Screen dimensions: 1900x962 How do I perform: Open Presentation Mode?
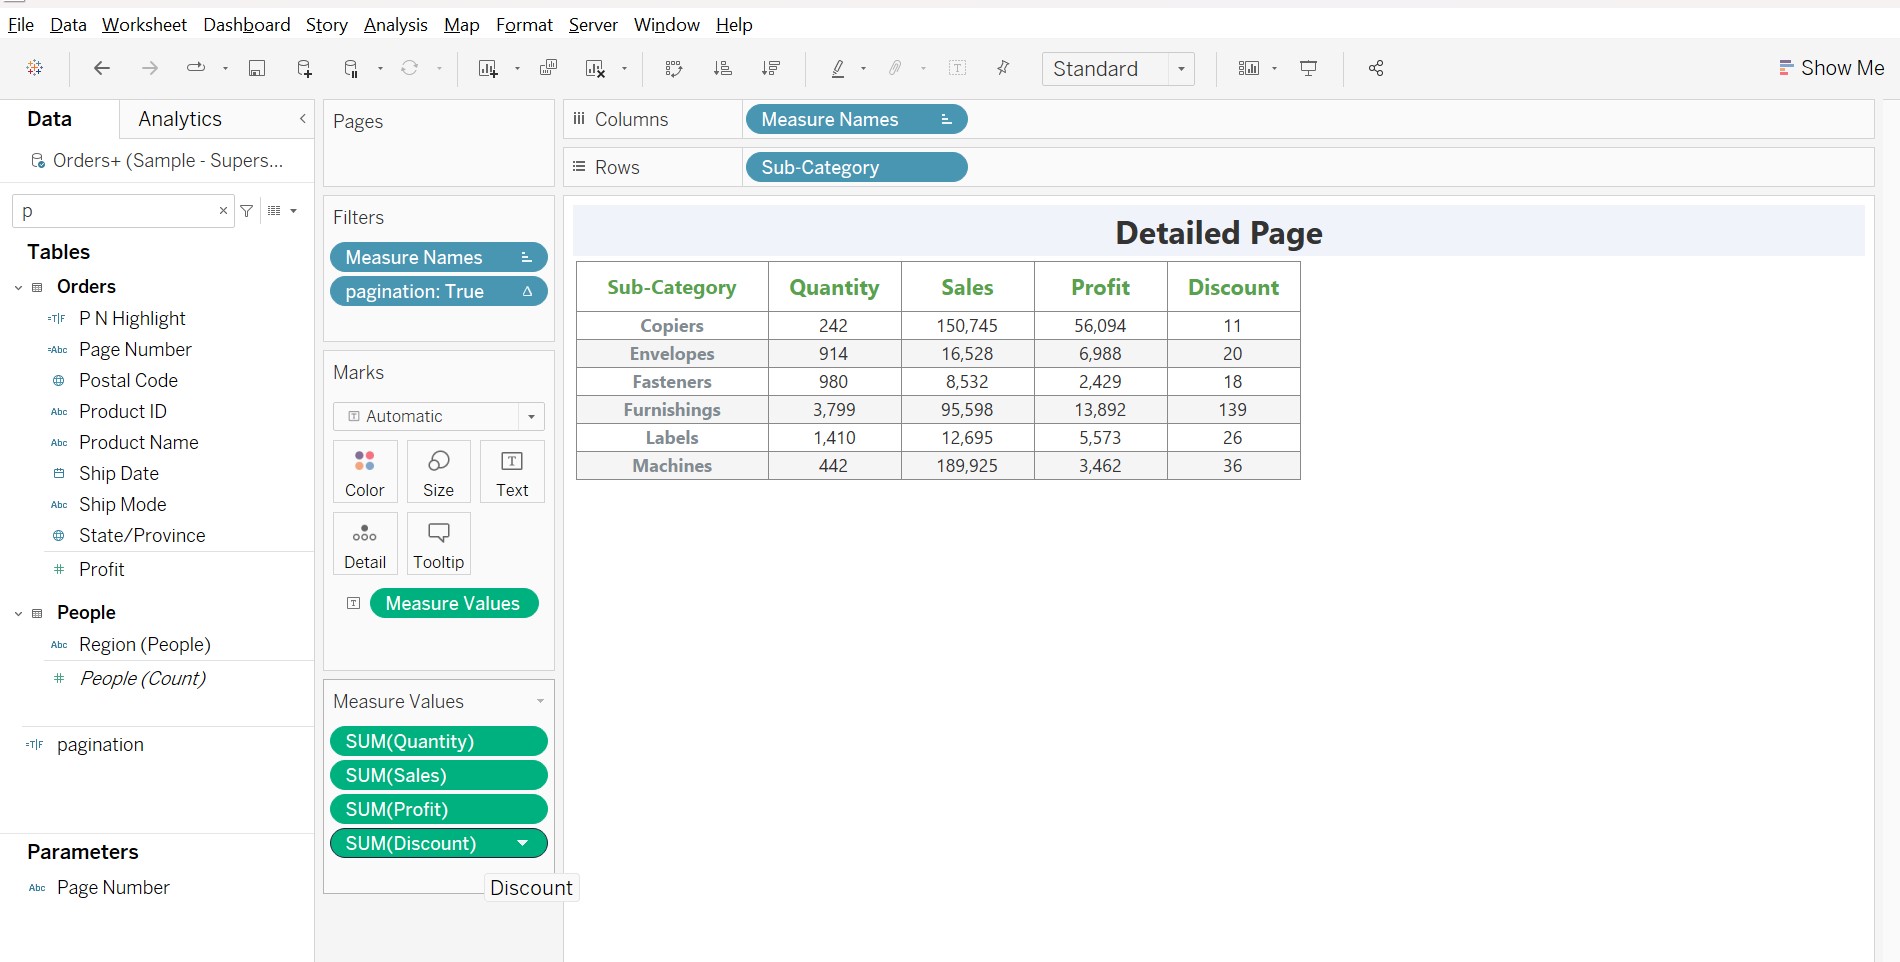click(1308, 68)
